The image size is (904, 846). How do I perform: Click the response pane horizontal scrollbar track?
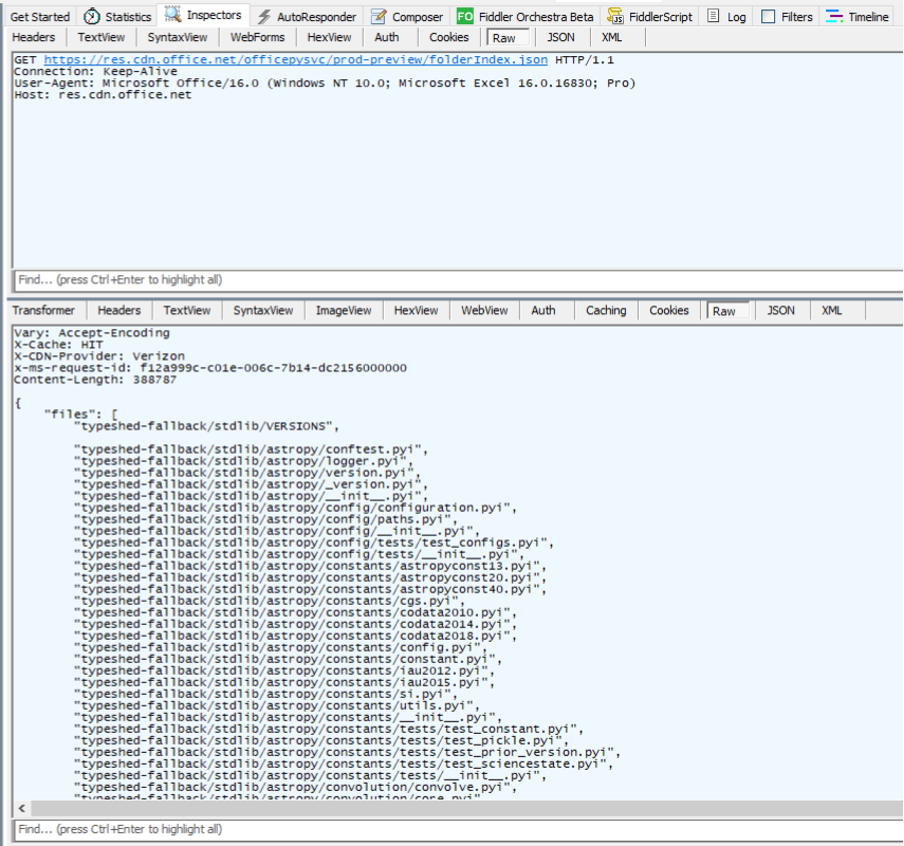pos(467,808)
